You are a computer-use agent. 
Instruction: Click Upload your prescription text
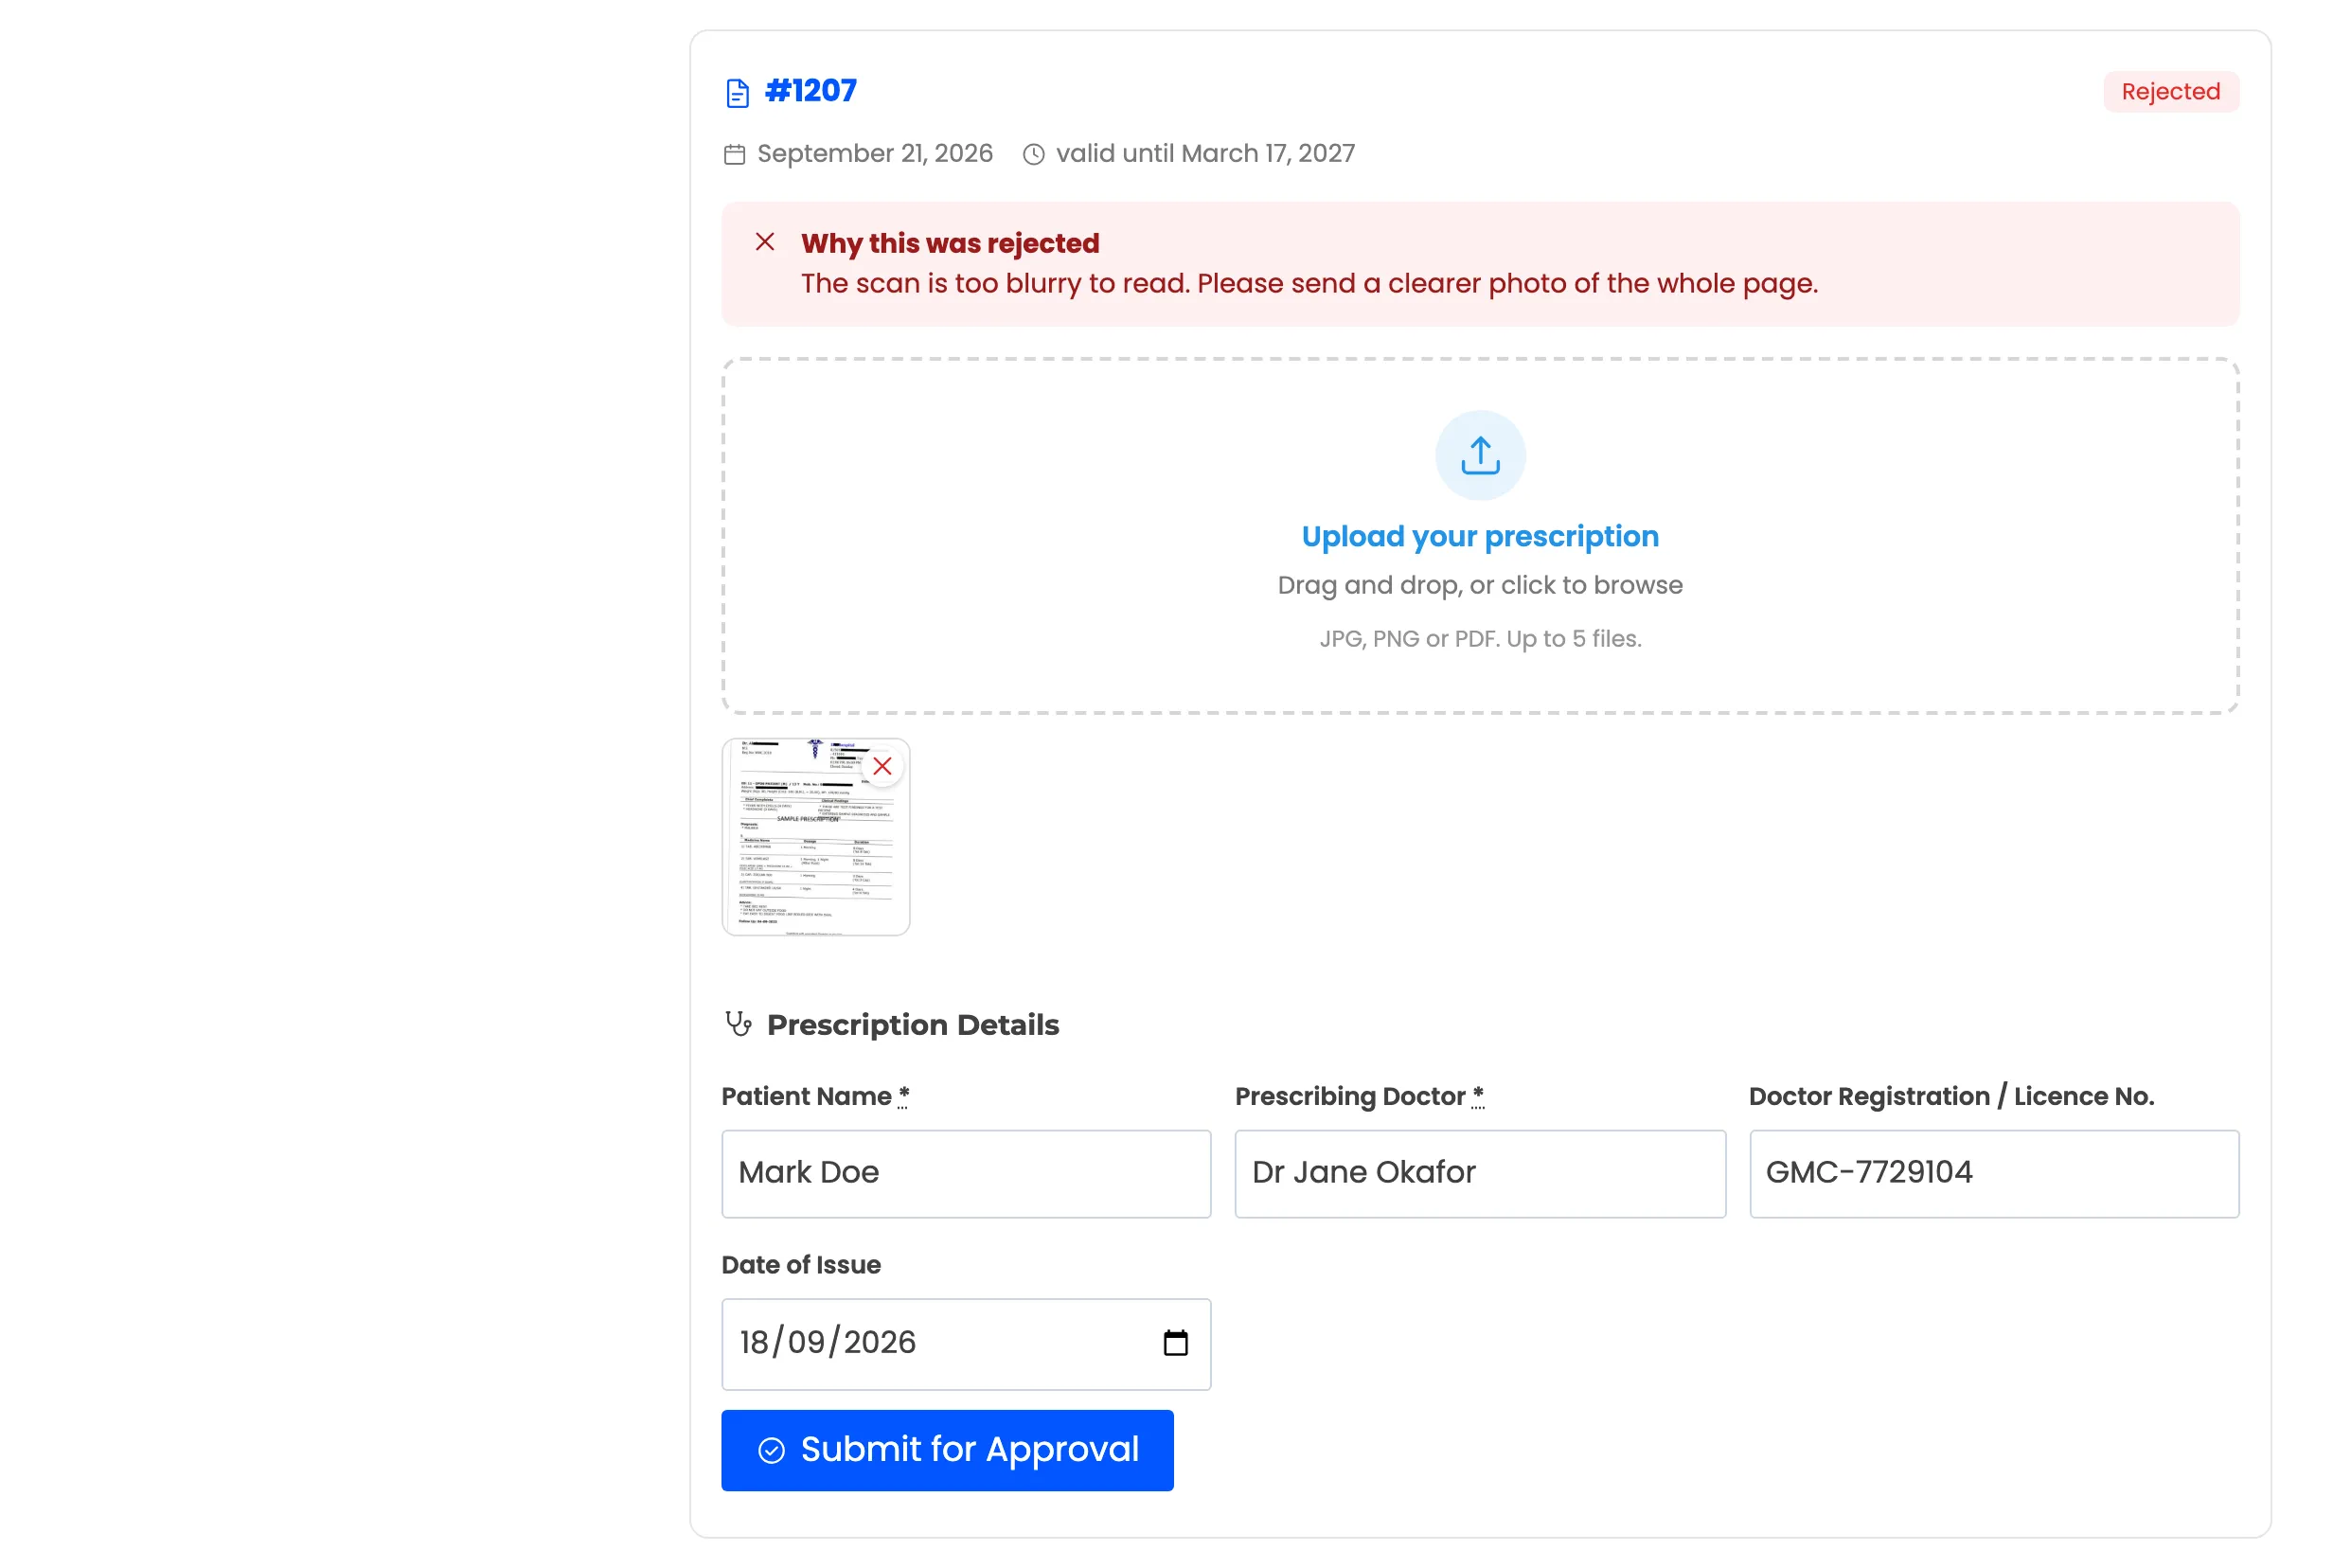pyautogui.click(x=1480, y=536)
